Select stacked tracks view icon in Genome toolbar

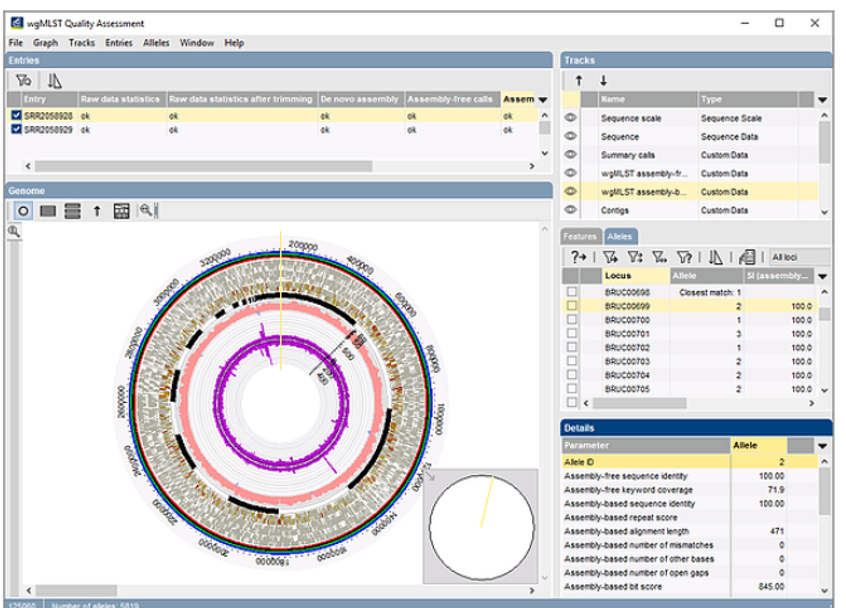(72, 211)
